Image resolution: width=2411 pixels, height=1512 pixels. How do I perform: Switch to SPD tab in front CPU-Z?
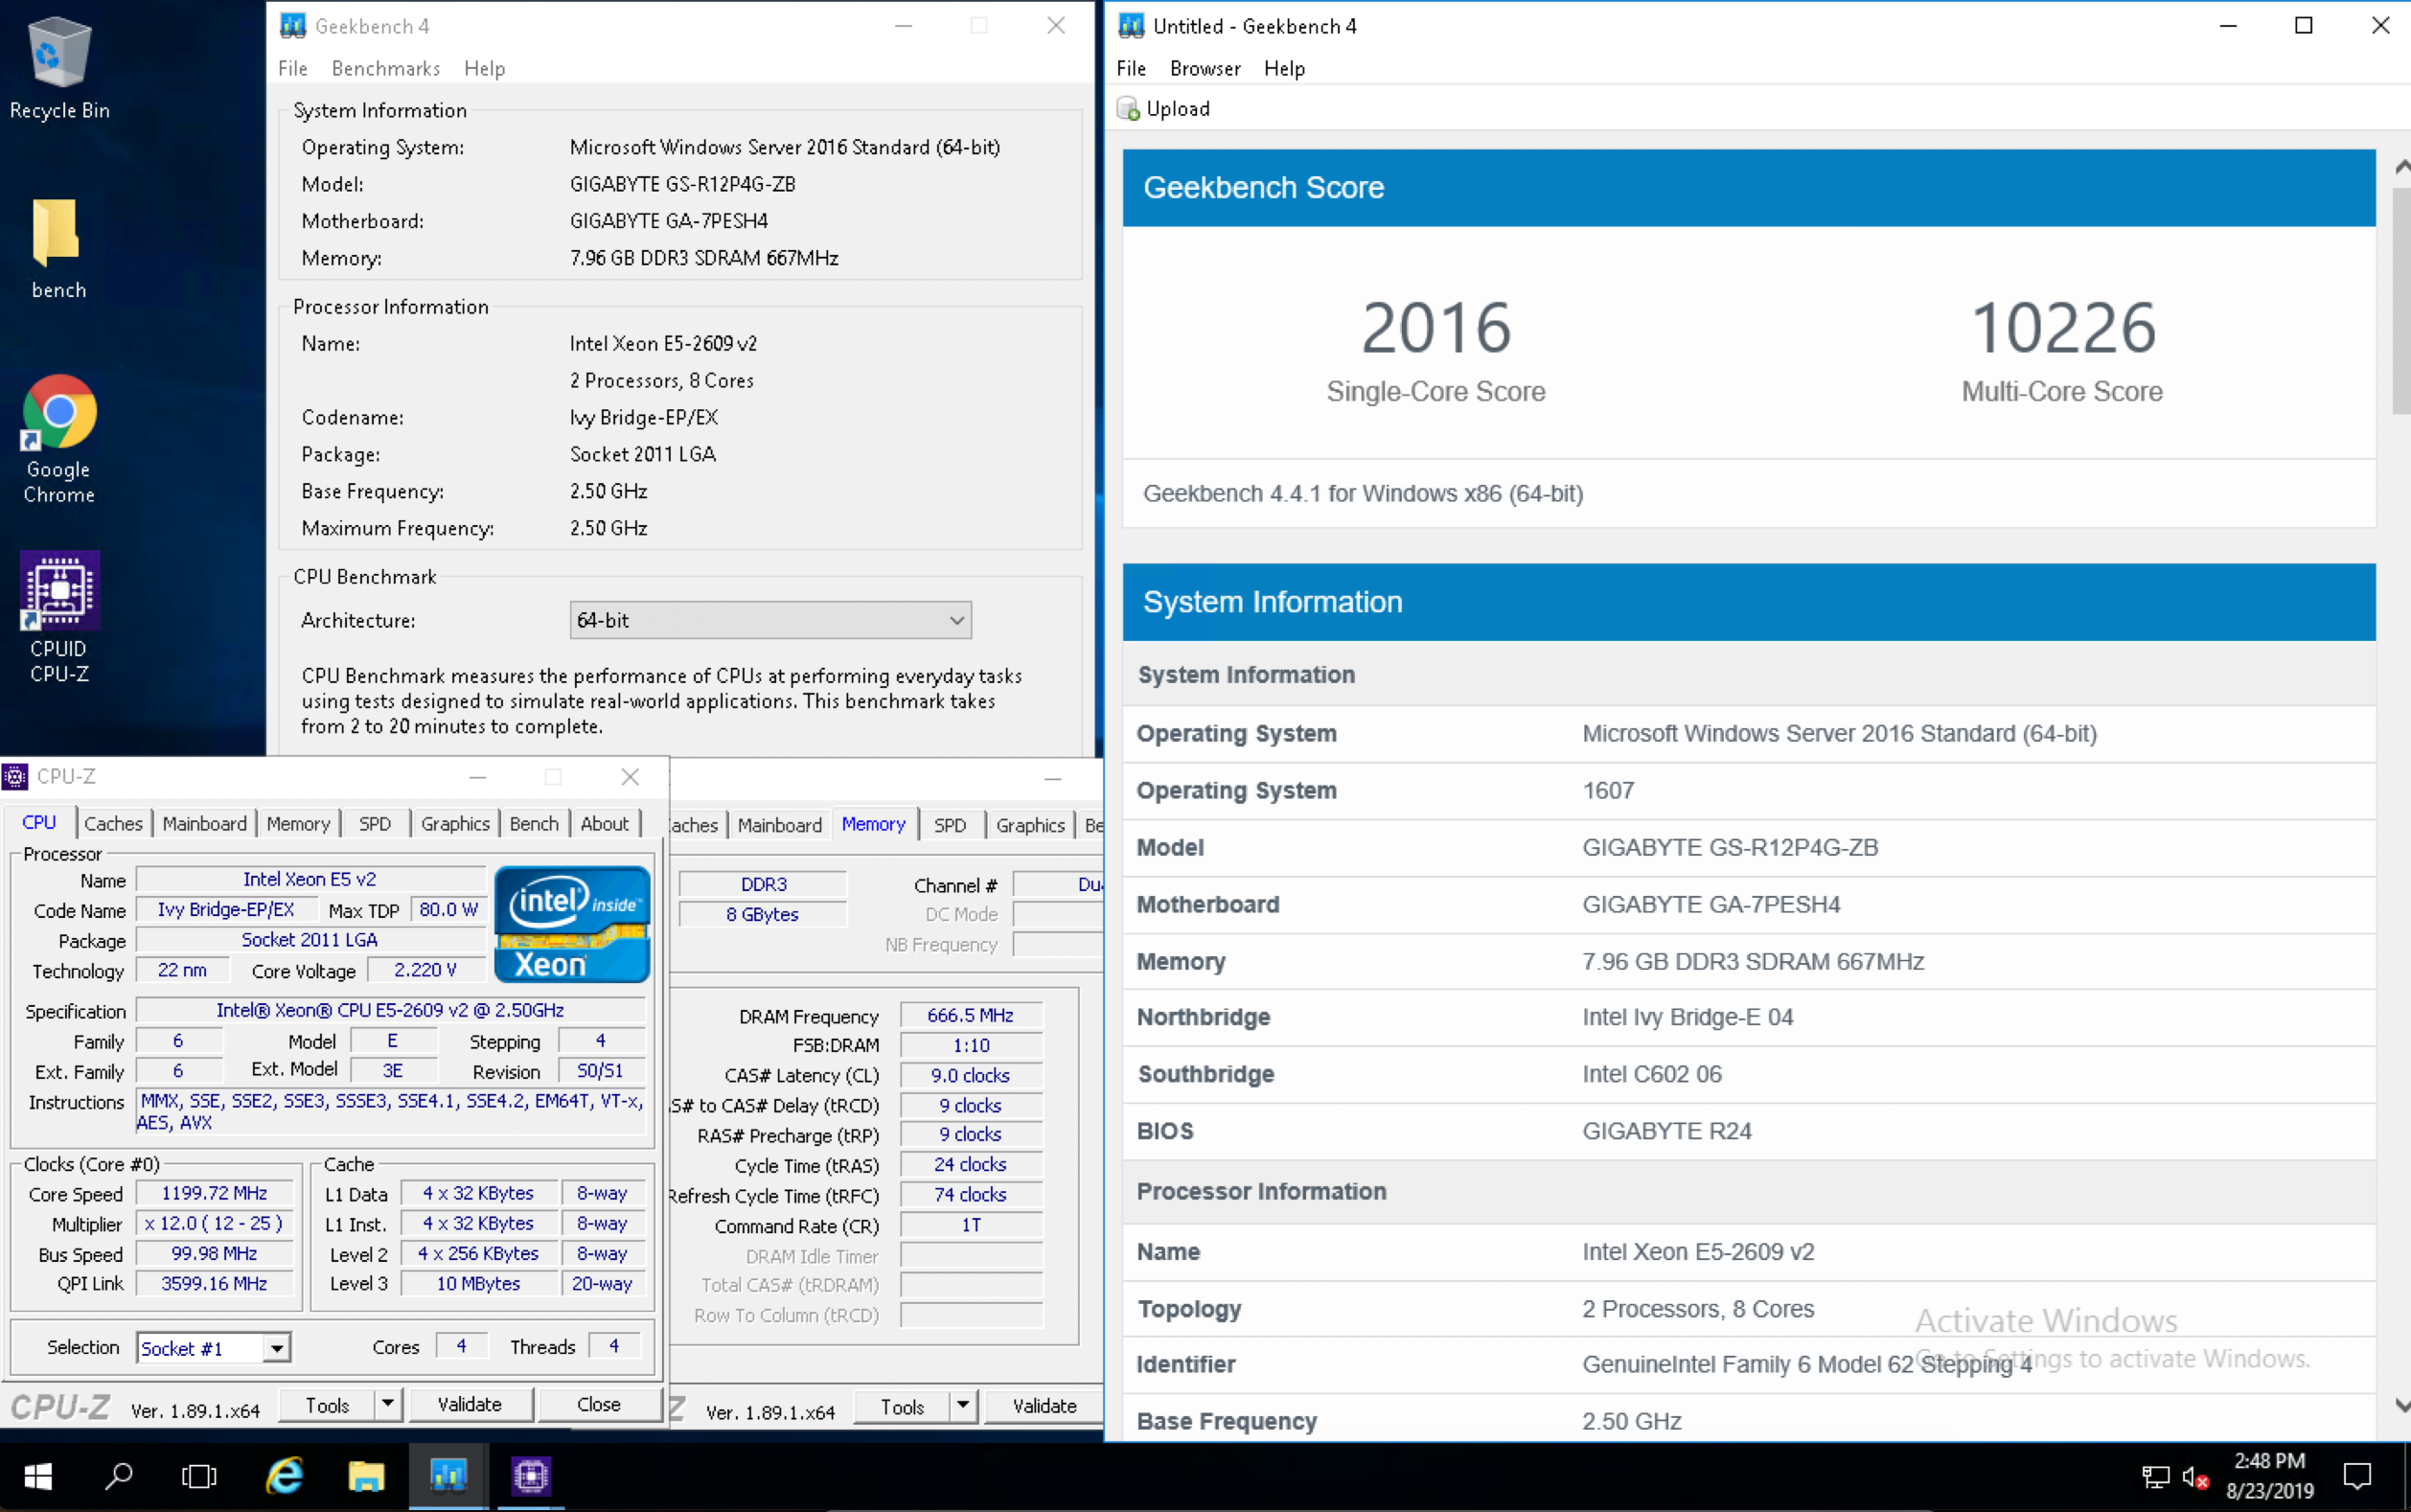[x=375, y=823]
